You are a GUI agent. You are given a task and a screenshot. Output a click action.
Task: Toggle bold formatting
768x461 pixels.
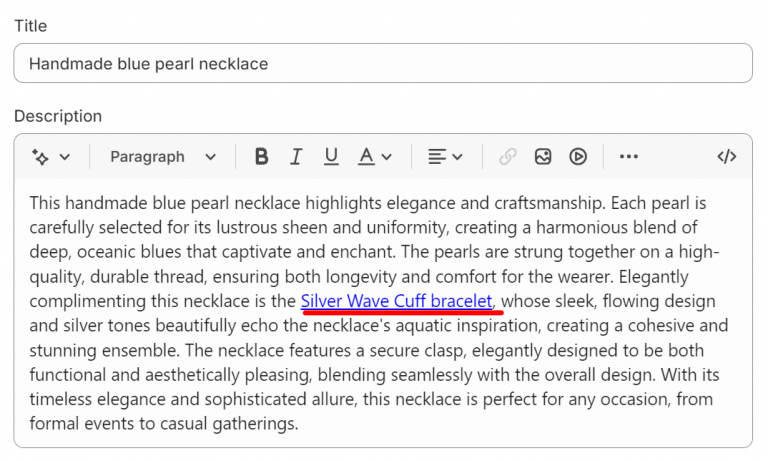click(261, 157)
